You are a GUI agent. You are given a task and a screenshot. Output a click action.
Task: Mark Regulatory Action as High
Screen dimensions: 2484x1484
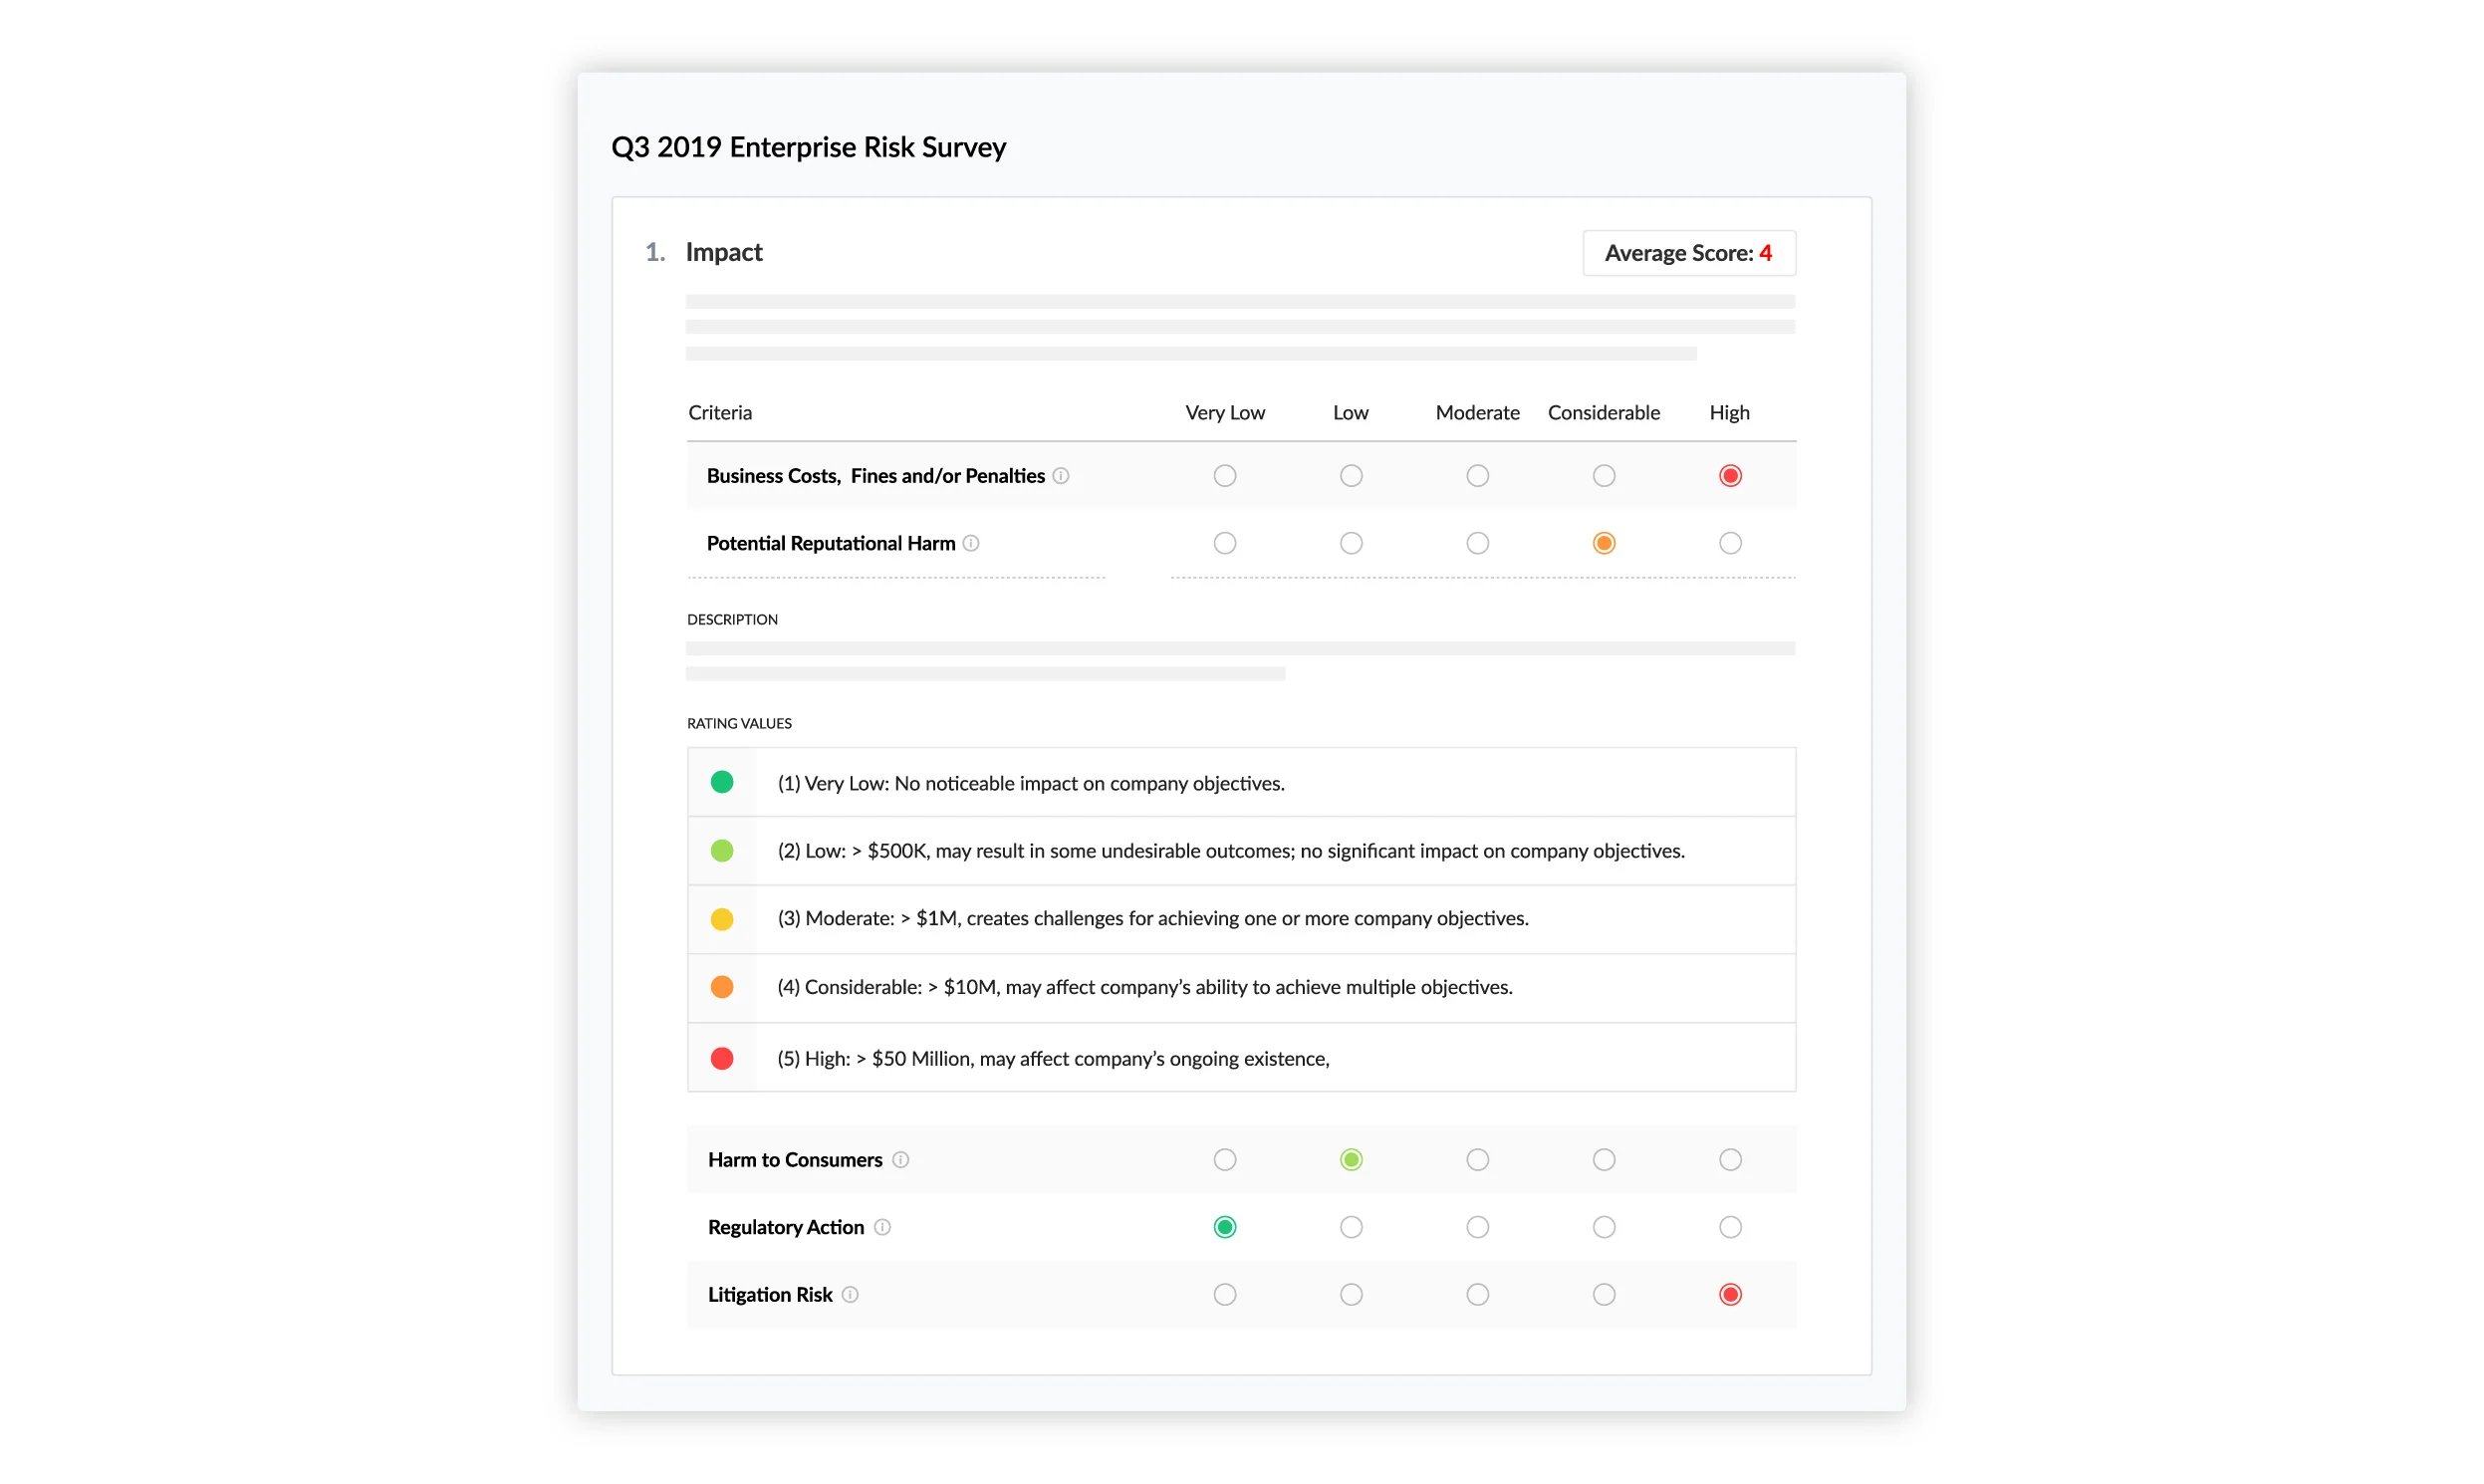(x=1731, y=1227)
